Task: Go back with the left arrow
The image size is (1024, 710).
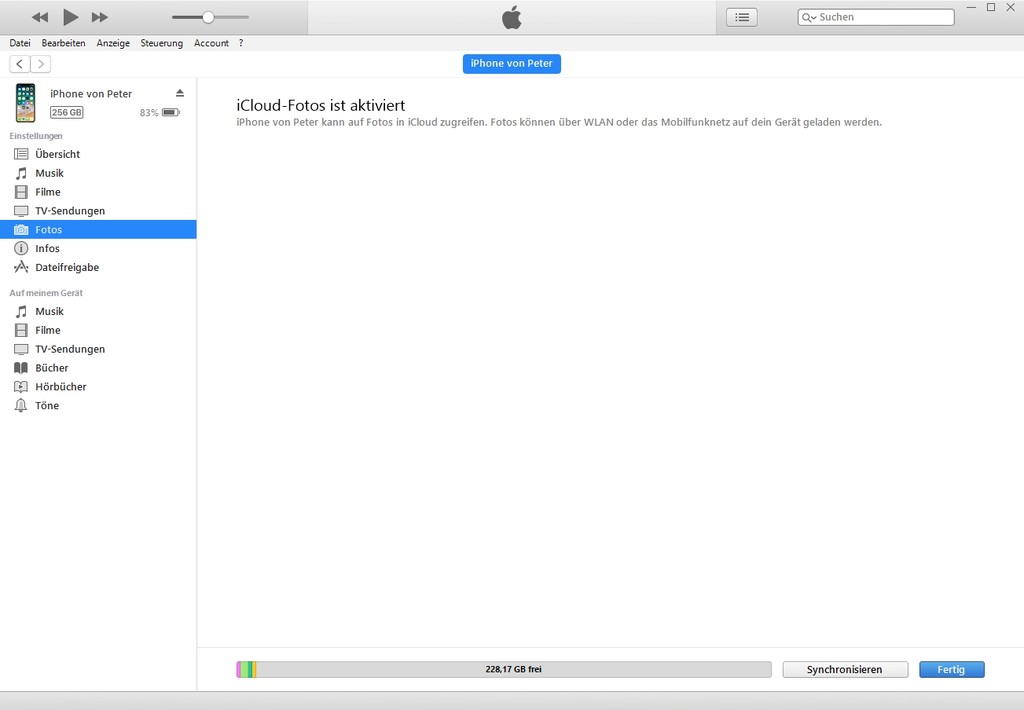Action: [x=20, y=63]
